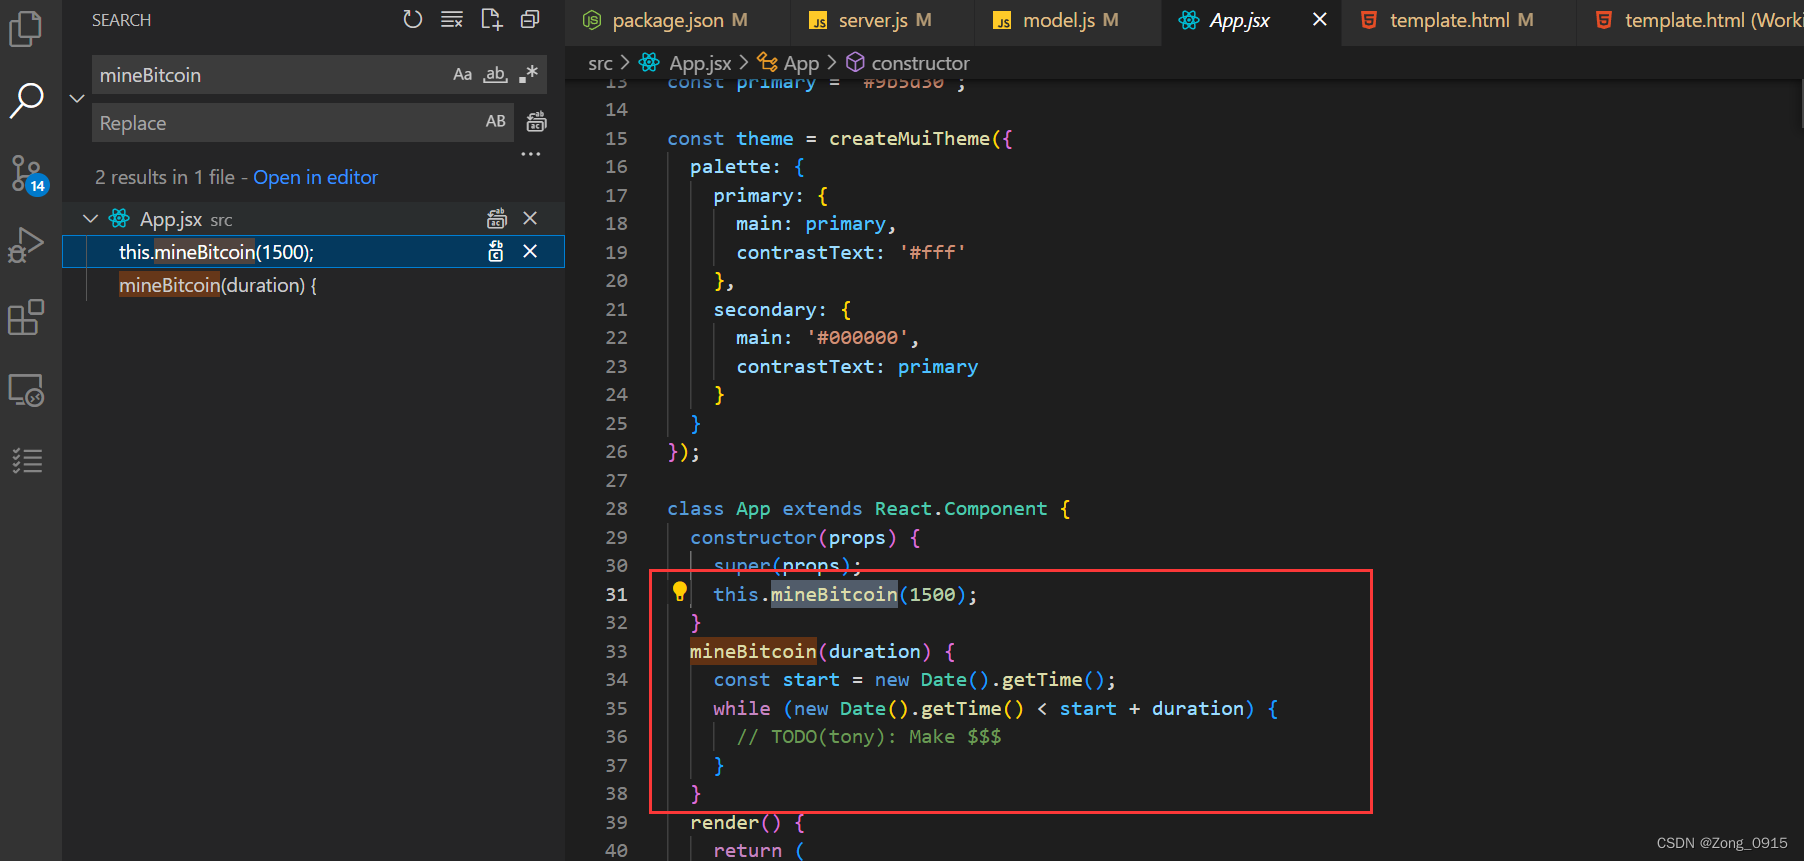Image resolution: width=1804 pixels, height=861 pixels.
Task: Open a new search editor
Action: [x=491, y=20]
